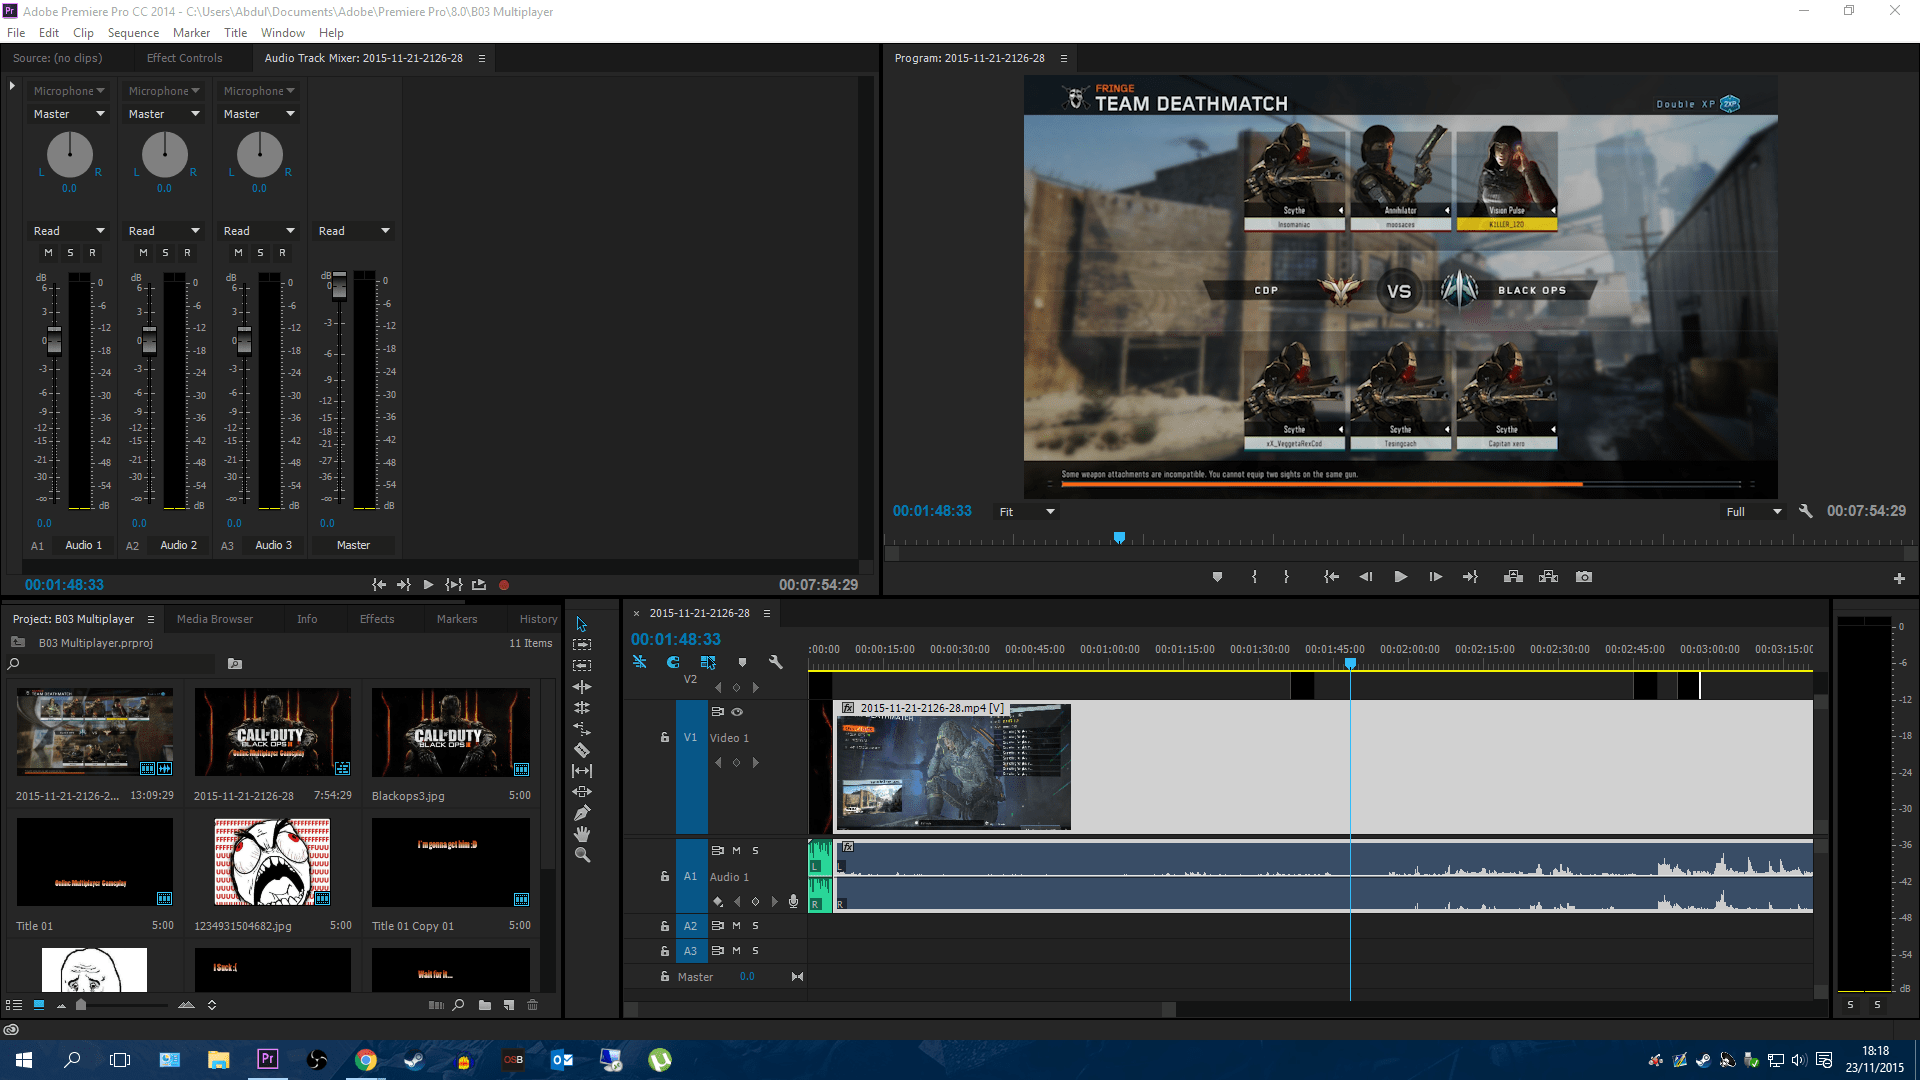
Task: Open the Microphone input dropdown in Audio Track Mixer
Action: tap(68, 90)
